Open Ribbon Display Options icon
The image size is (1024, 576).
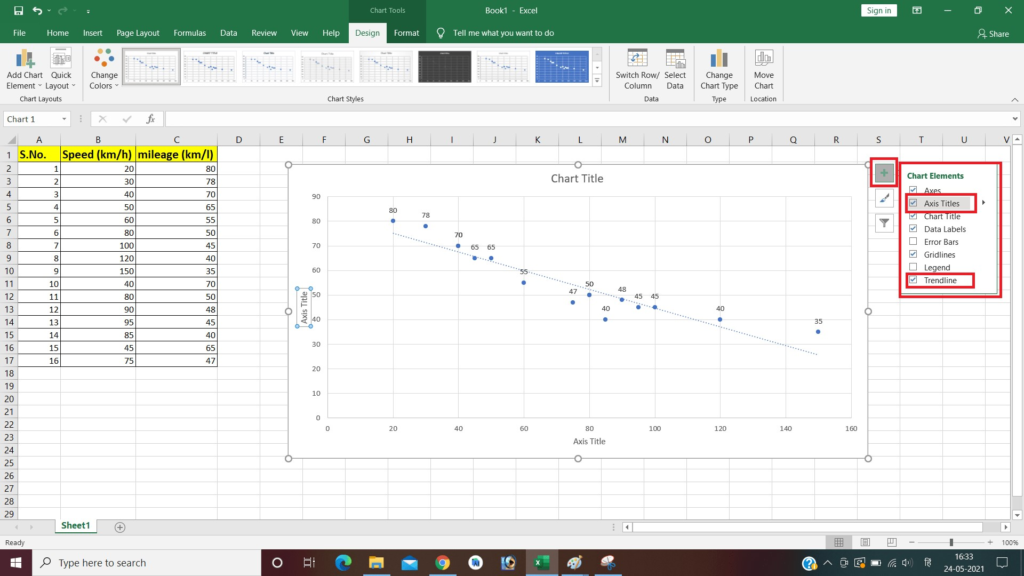917,10
